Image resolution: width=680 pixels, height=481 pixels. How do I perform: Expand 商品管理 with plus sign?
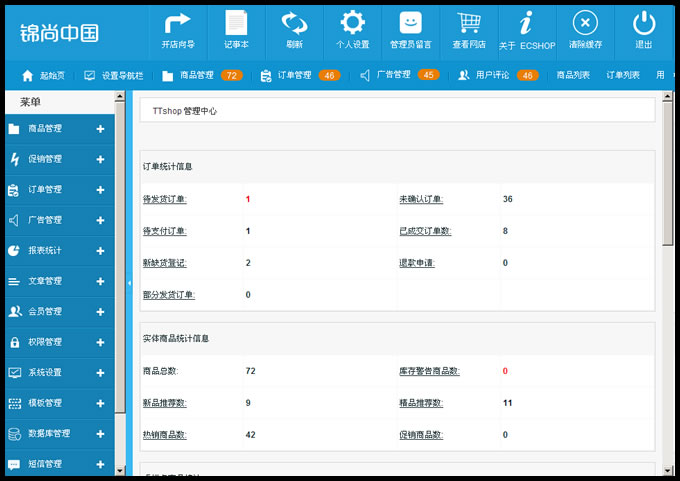point(100,129)
